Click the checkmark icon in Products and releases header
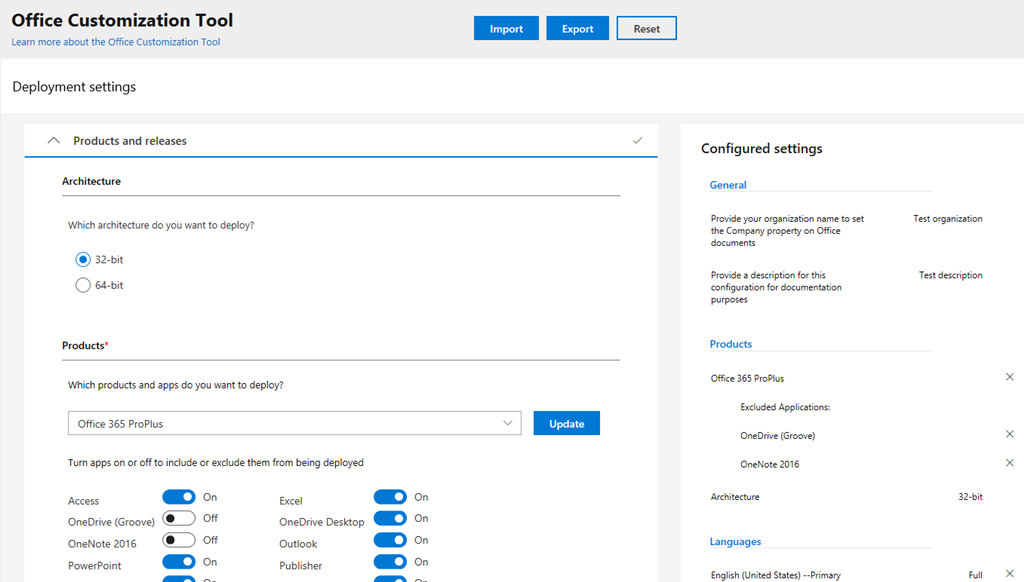Screen dimensions: 1024x582 pos(637,140)
